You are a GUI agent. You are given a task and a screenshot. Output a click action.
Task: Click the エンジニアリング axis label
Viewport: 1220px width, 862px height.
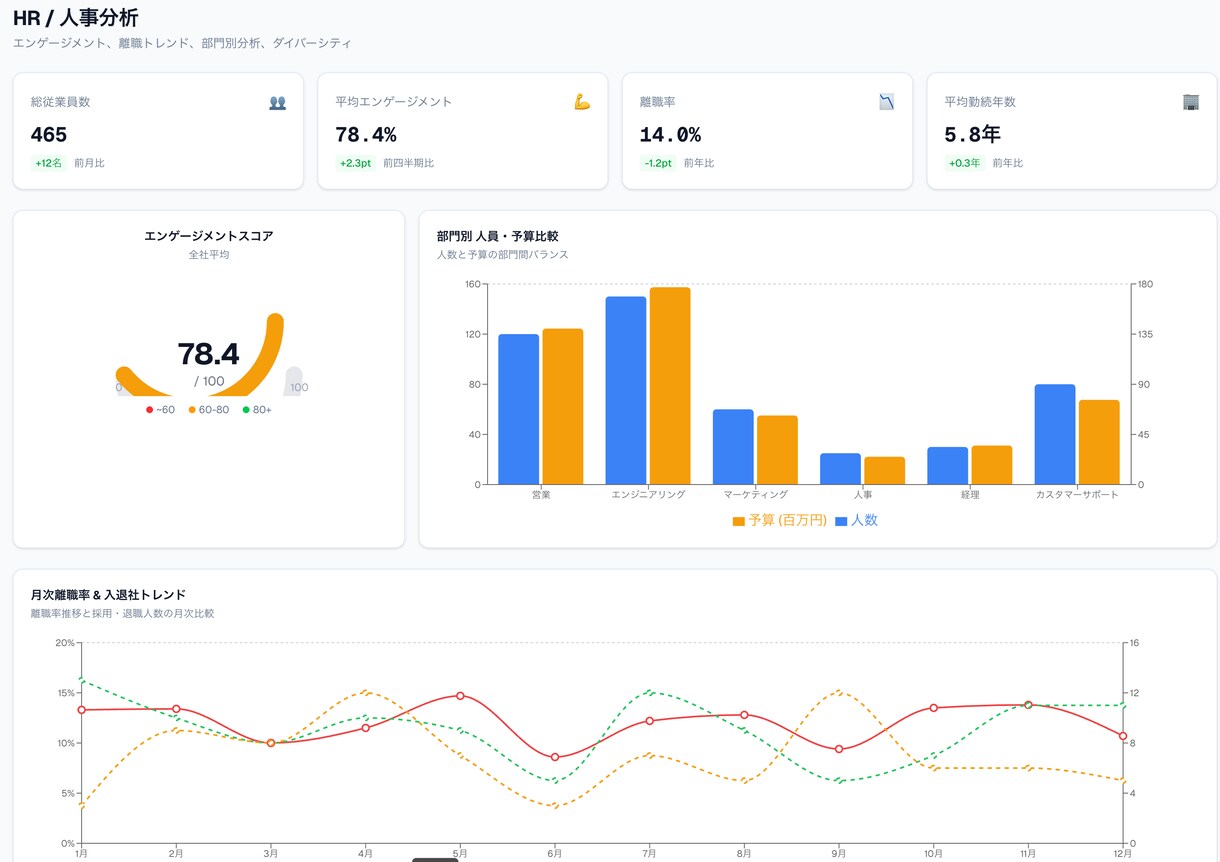tap(648, 495)
